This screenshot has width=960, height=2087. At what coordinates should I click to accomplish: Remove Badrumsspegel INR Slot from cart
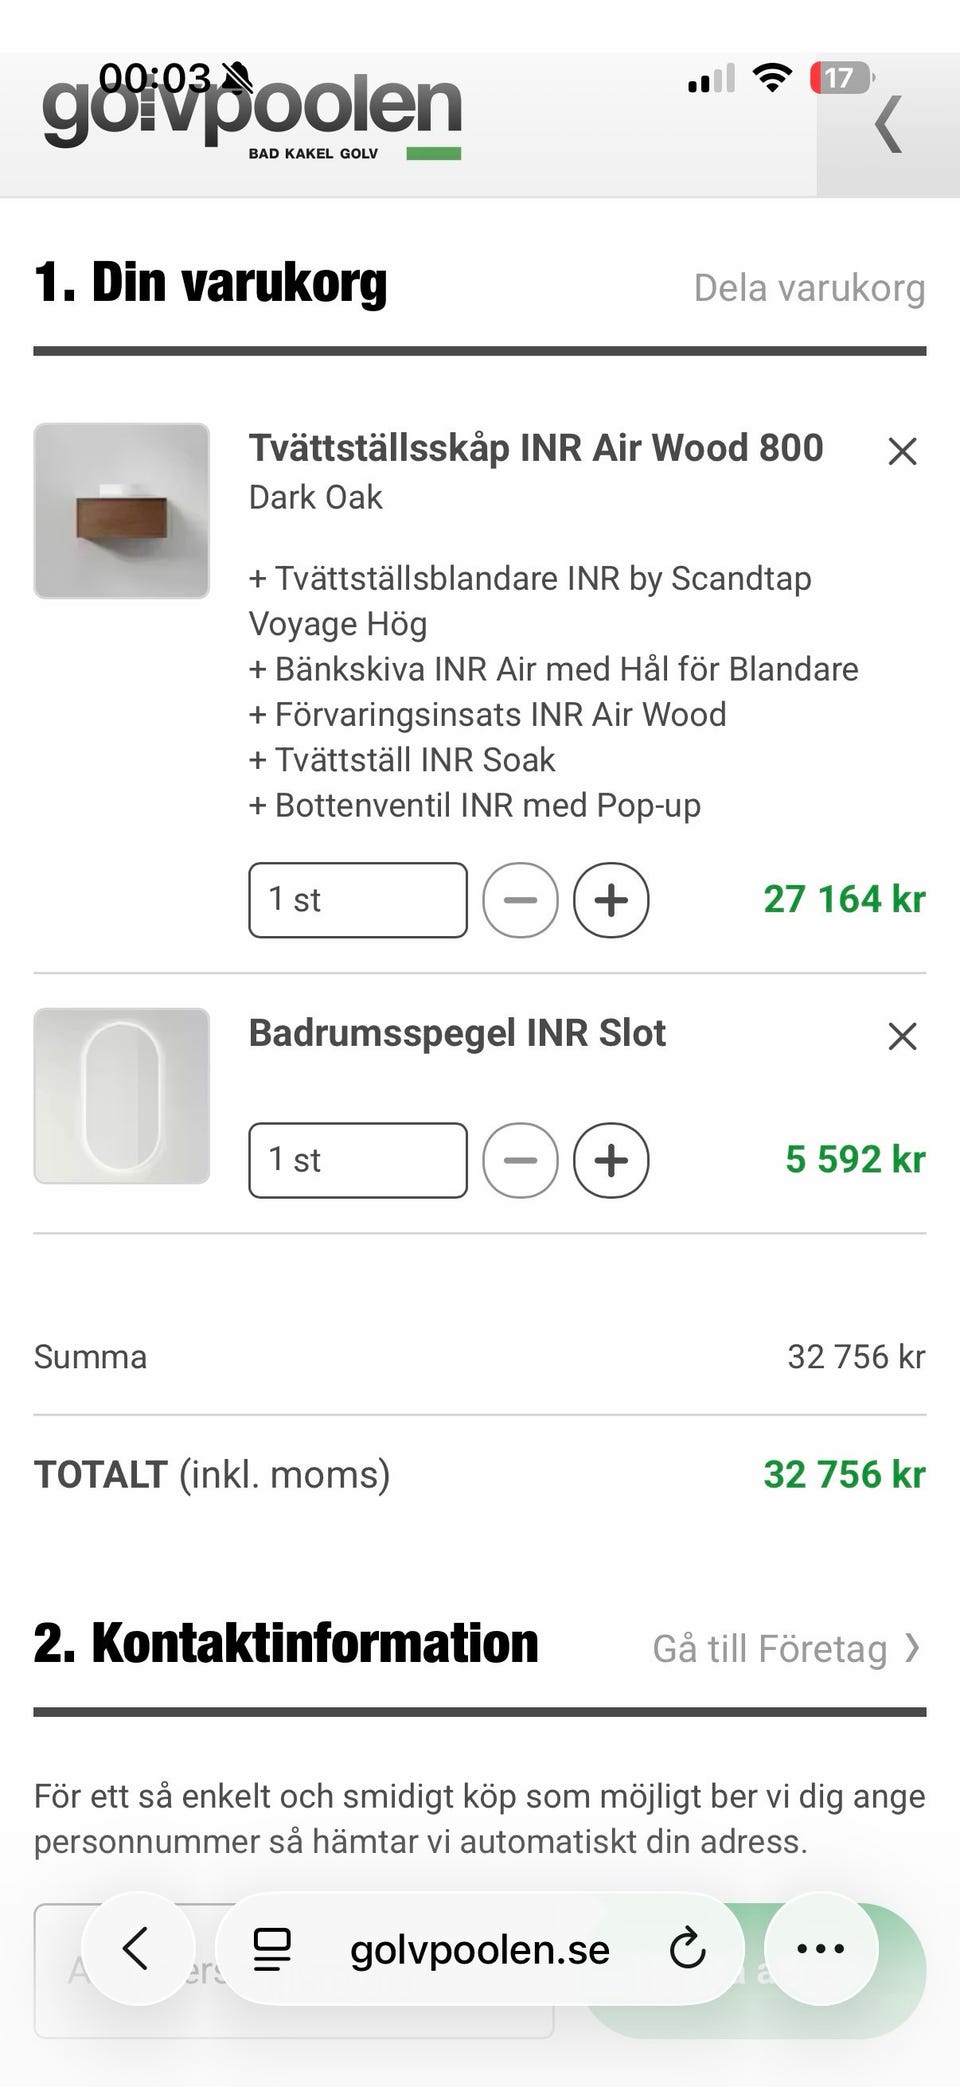coord(902,1036)
